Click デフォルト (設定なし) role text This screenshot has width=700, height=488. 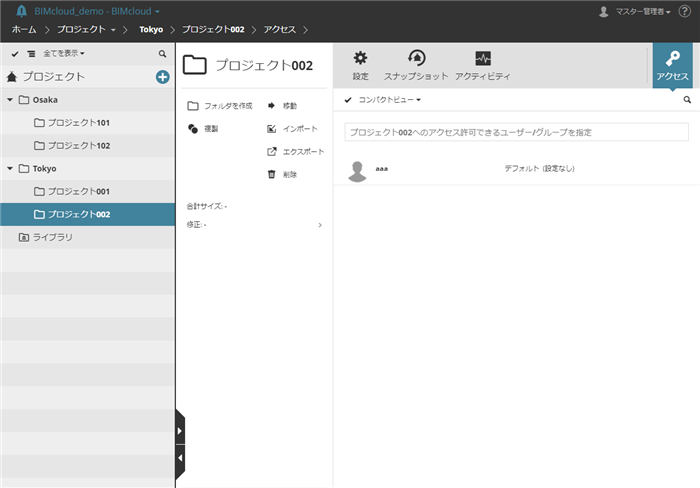(539, 168)
